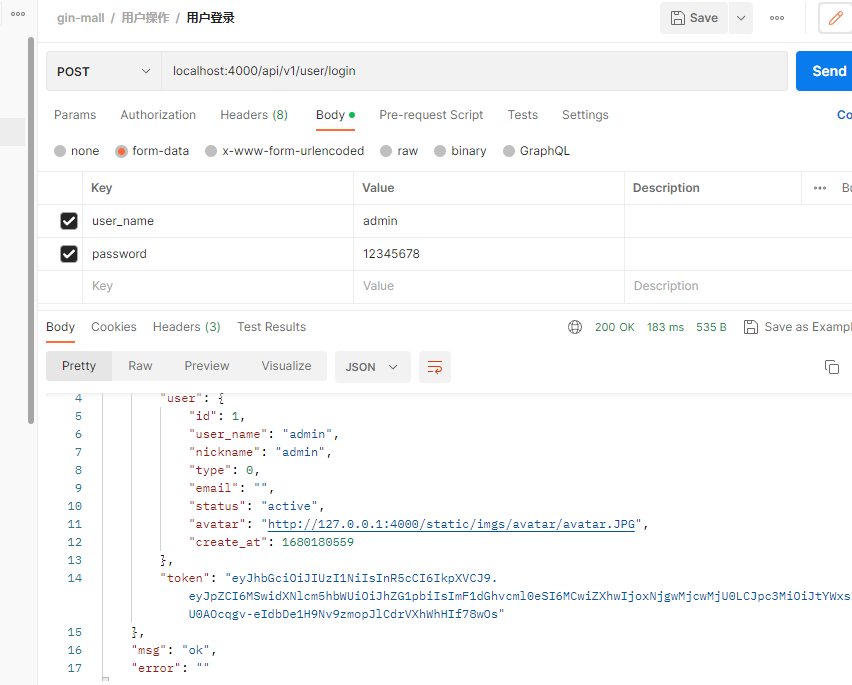This screenshot has height=685, width=852.
Task: Click the "token" key on line 14
Action: (185, 578)
